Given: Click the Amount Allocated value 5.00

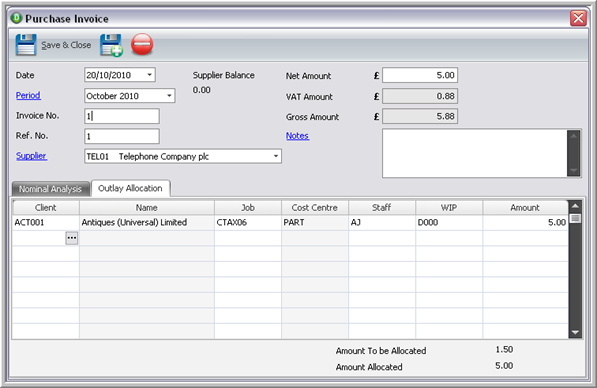Looking at the screenshot, I should click(x=504, y=366).
